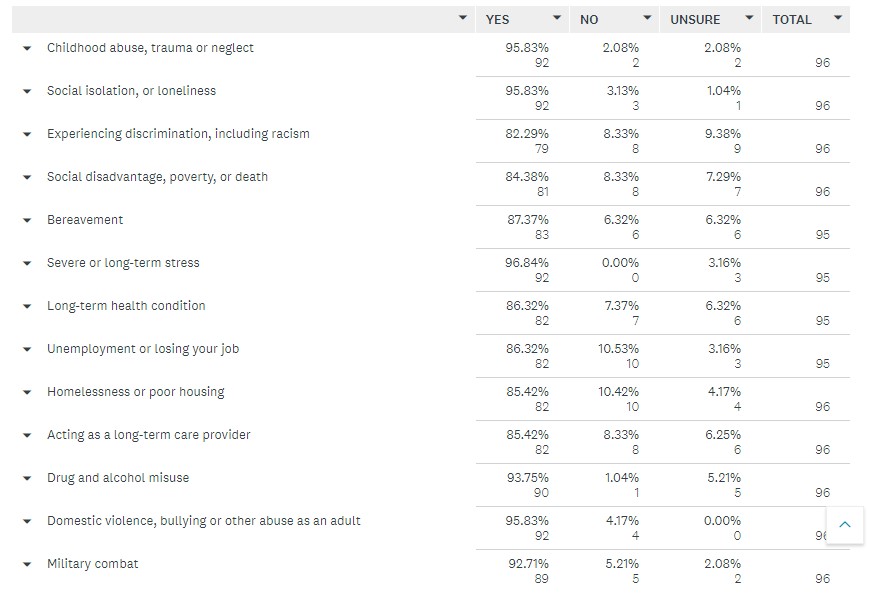The image size is (870, 594).
Task: Expand the Social disadvantage, poverty row arrow
Action: coord(26,177)
